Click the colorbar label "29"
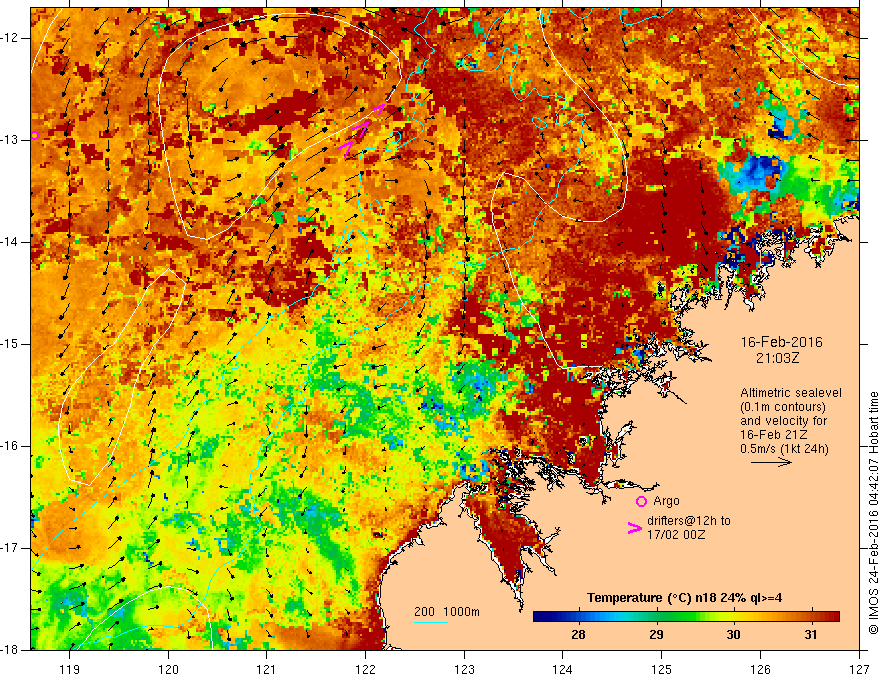880x680 pixels. point(656,635)
